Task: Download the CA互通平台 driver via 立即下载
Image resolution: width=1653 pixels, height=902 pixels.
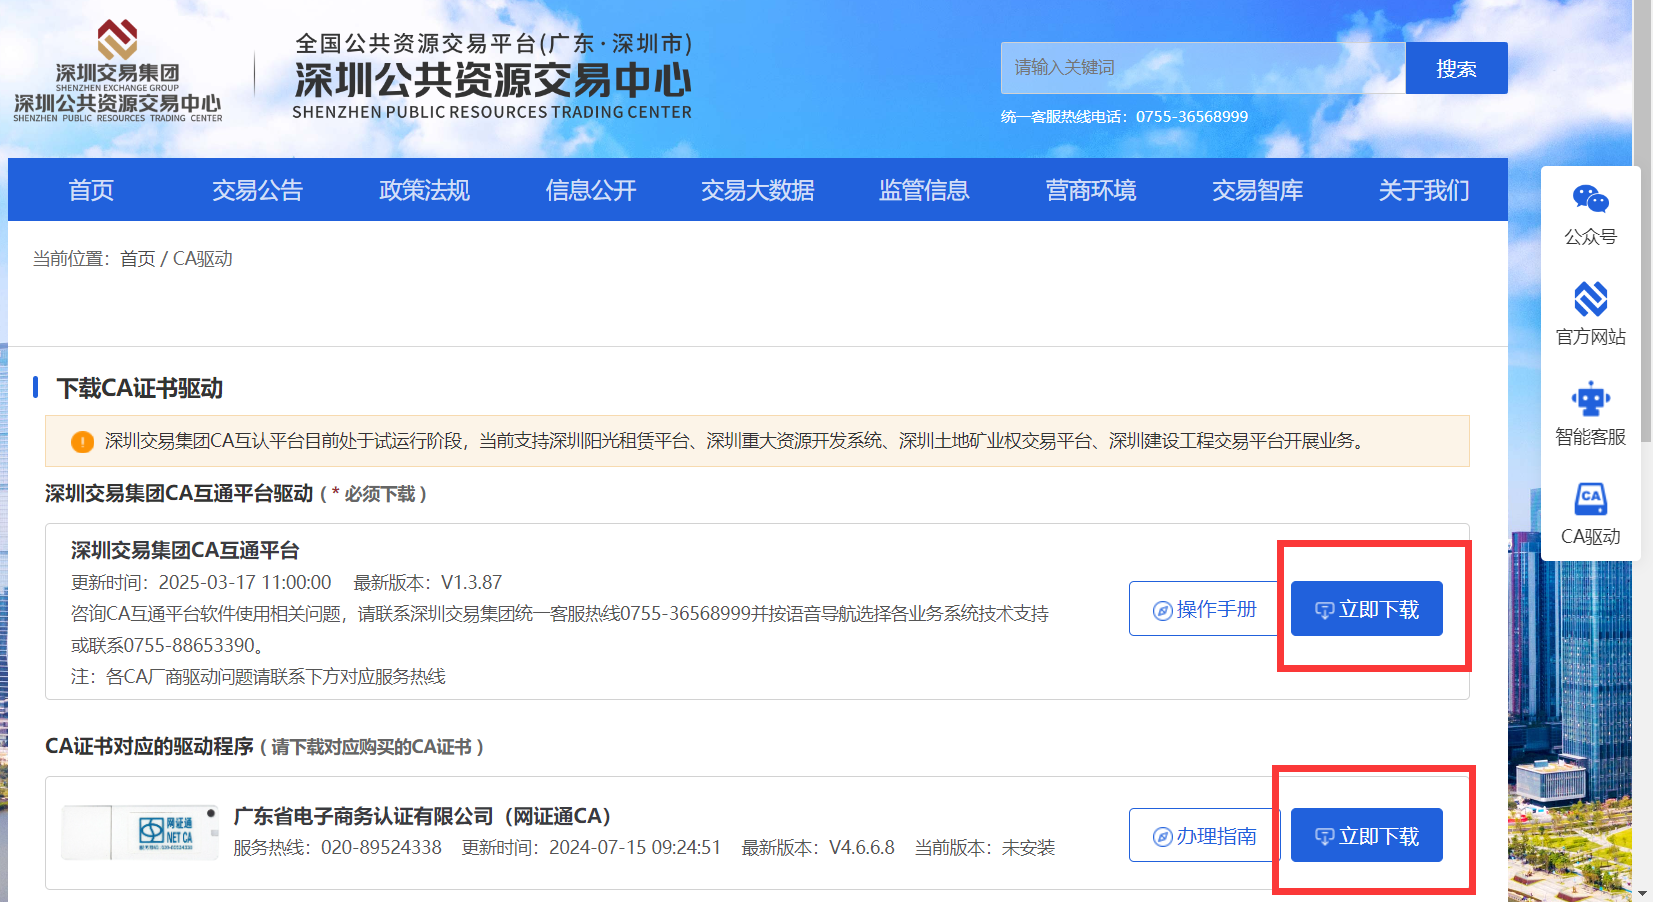Action: (x=1366, y=609)
